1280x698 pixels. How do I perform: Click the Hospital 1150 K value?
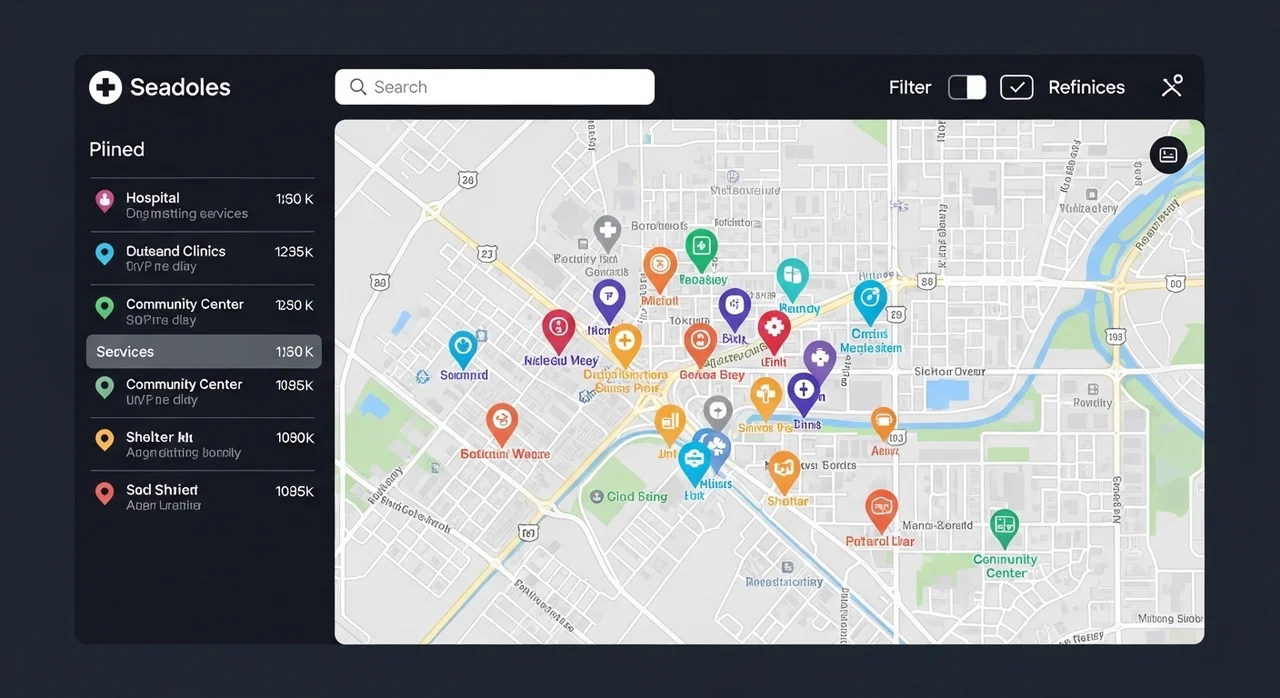(x=294, y=199)
